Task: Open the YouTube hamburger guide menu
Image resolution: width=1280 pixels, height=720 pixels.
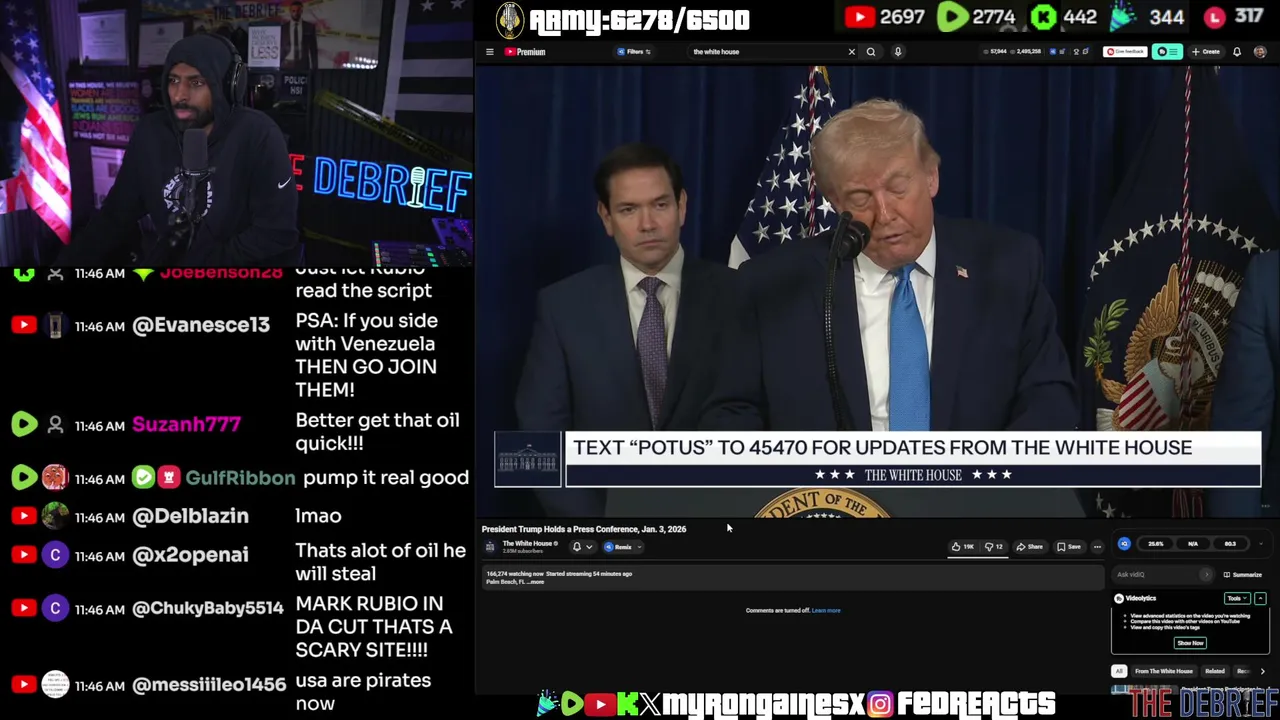Action: 490,52
